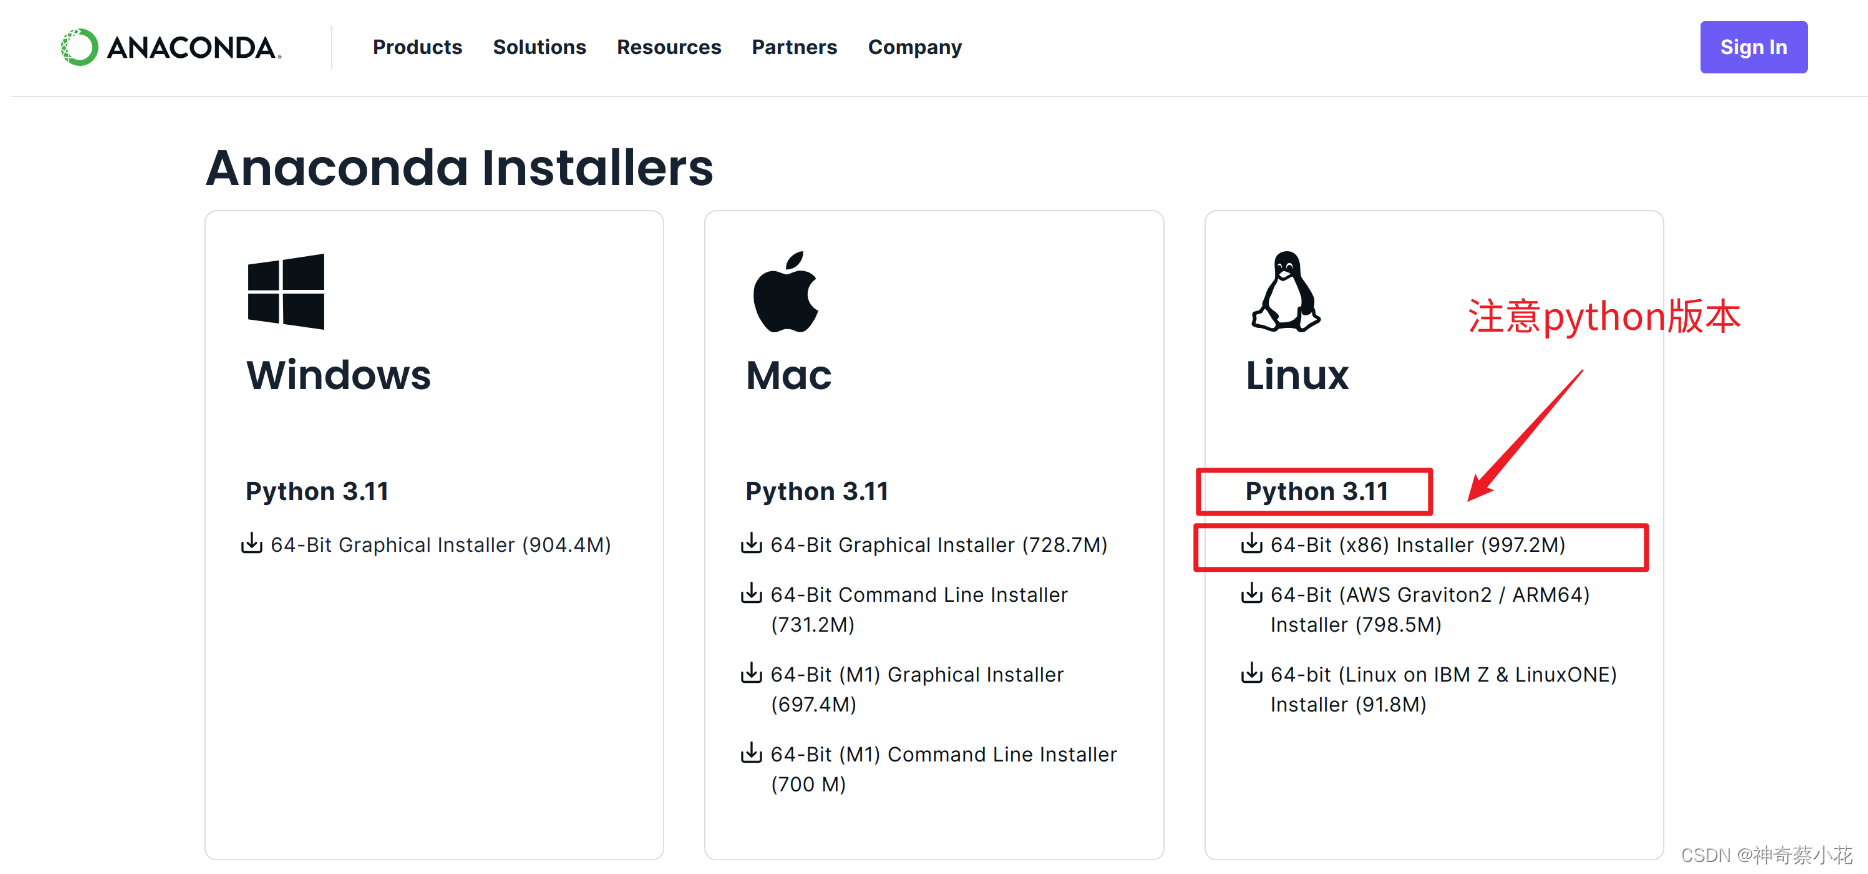Click download icon beside Mac M1 Graphical Installer
Screen dimensions: 1868x874
click(751, 674)
